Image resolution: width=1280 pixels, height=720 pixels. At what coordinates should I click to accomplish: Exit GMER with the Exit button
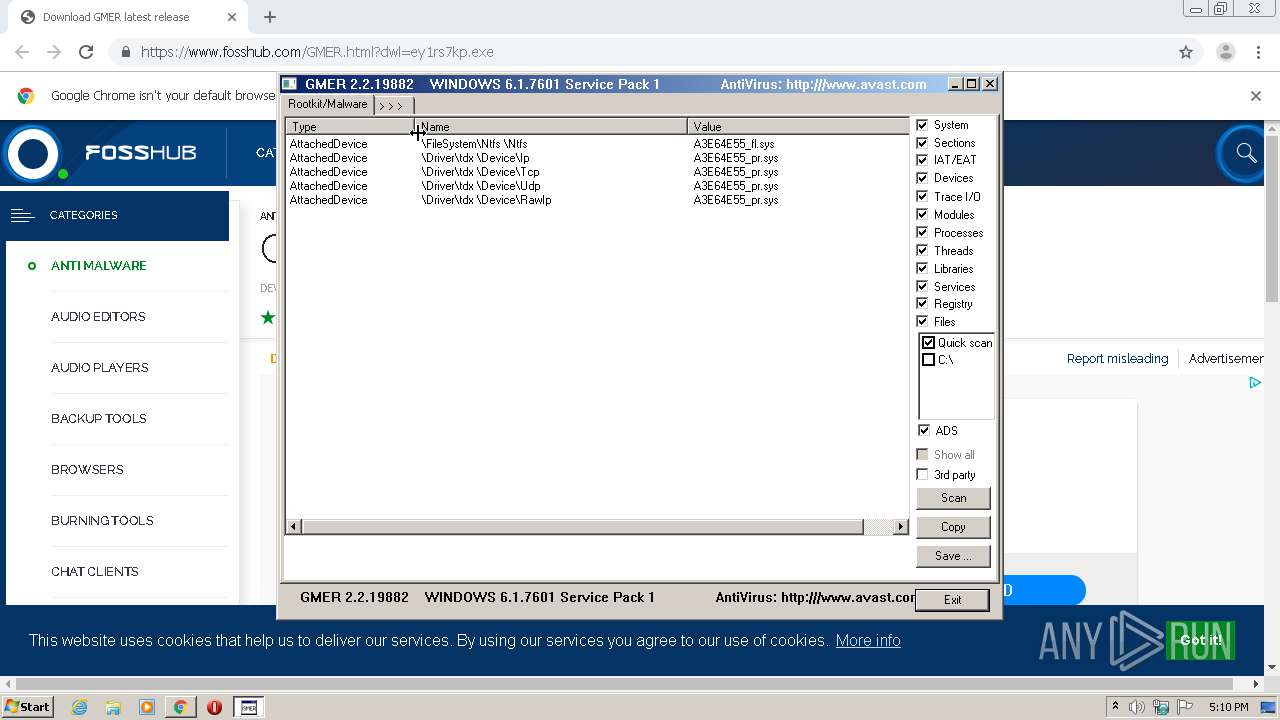(952, 600)
